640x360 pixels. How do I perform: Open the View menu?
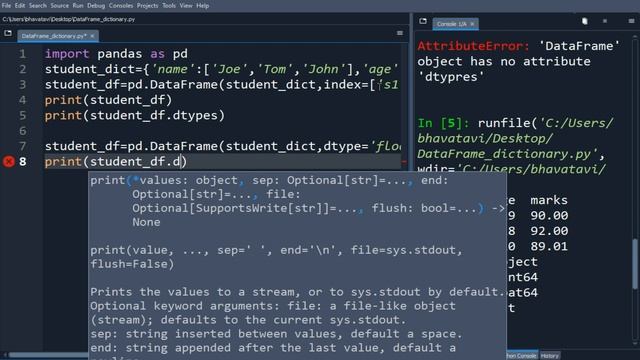[186, 6]
